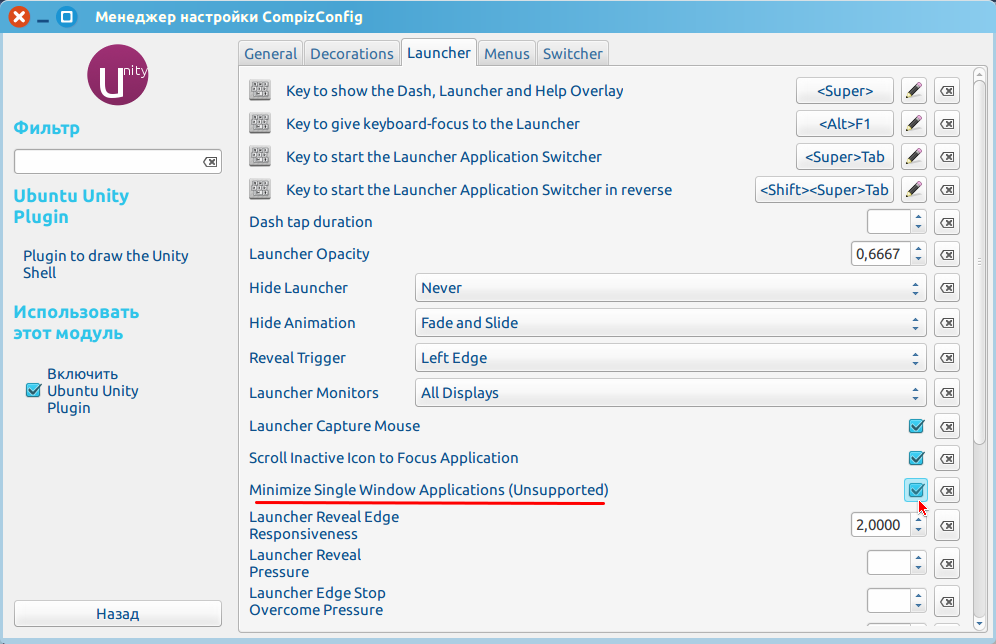Toggle Minimize Single Window Applications checkbox

pos(916,490)
